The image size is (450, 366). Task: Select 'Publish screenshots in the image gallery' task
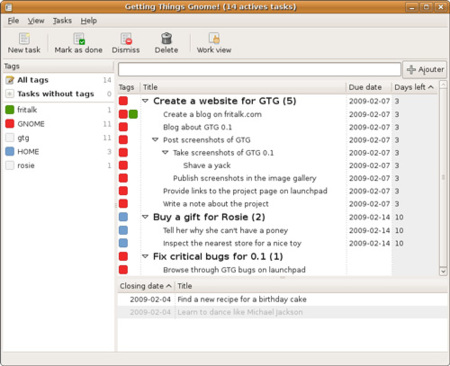tap(245, 178)
